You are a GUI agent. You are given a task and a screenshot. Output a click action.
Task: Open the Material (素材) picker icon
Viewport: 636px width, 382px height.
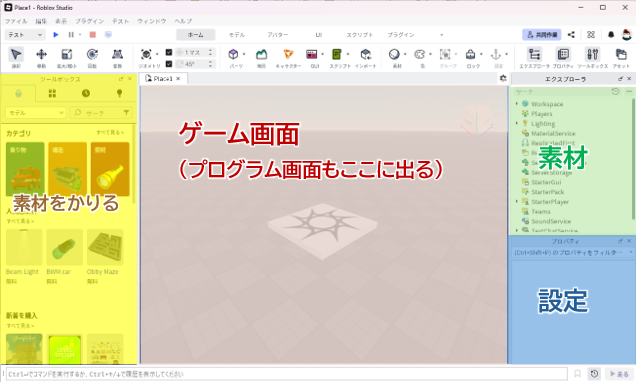(394, 54)
